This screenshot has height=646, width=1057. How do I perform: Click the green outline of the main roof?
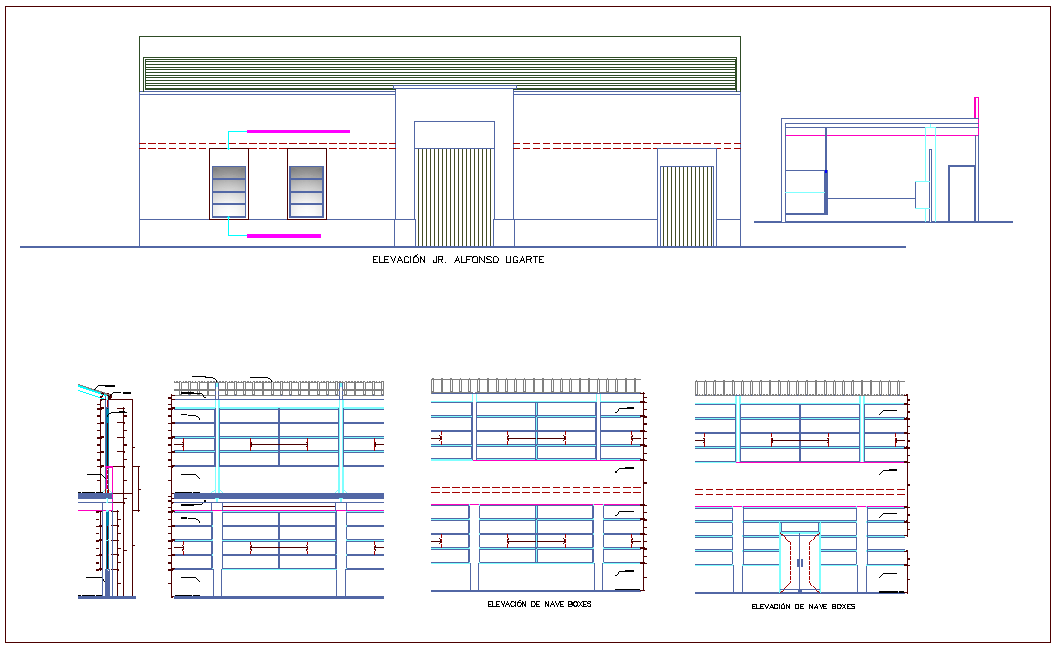(440, 37)
